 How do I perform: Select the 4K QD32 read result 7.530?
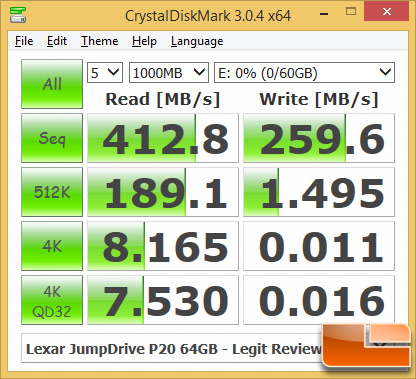click(x=163, y=300)
